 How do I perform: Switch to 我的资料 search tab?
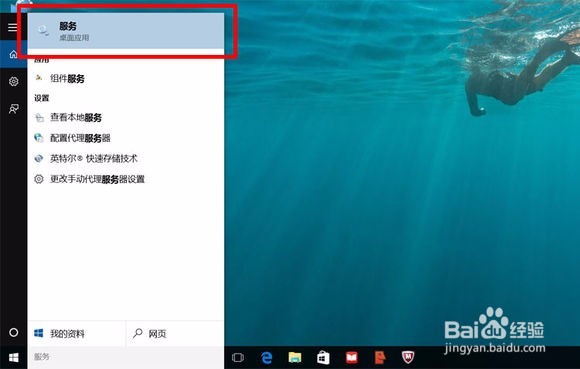click(77, 334)
